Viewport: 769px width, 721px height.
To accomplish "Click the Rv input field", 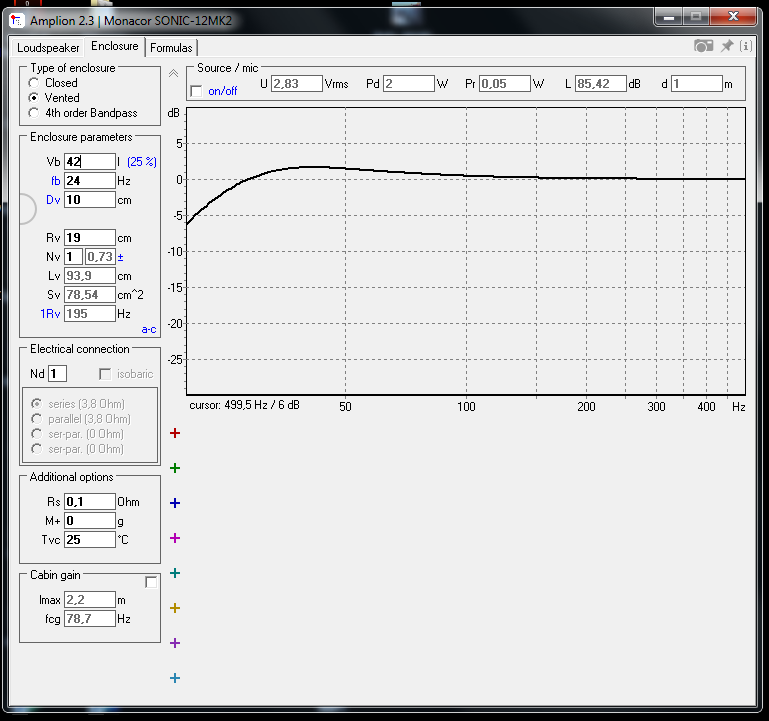I will (x=90, y=238).
